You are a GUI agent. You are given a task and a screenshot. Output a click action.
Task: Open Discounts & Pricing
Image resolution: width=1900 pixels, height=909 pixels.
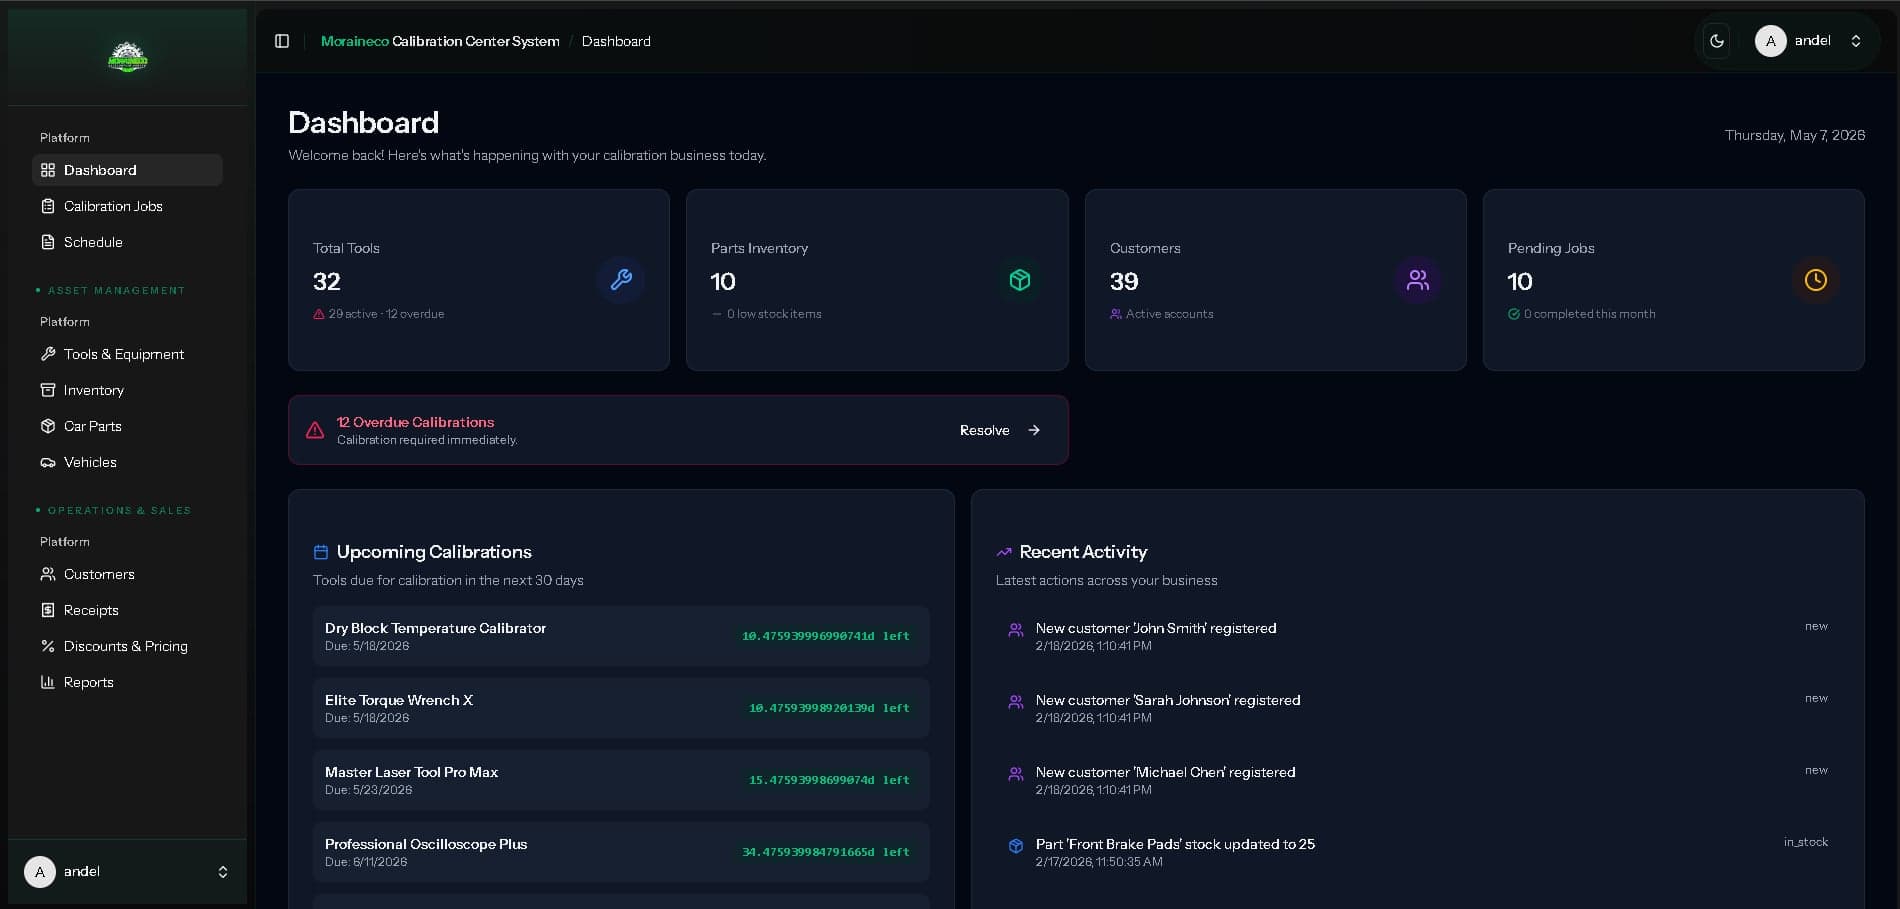(x=127, y=646)
